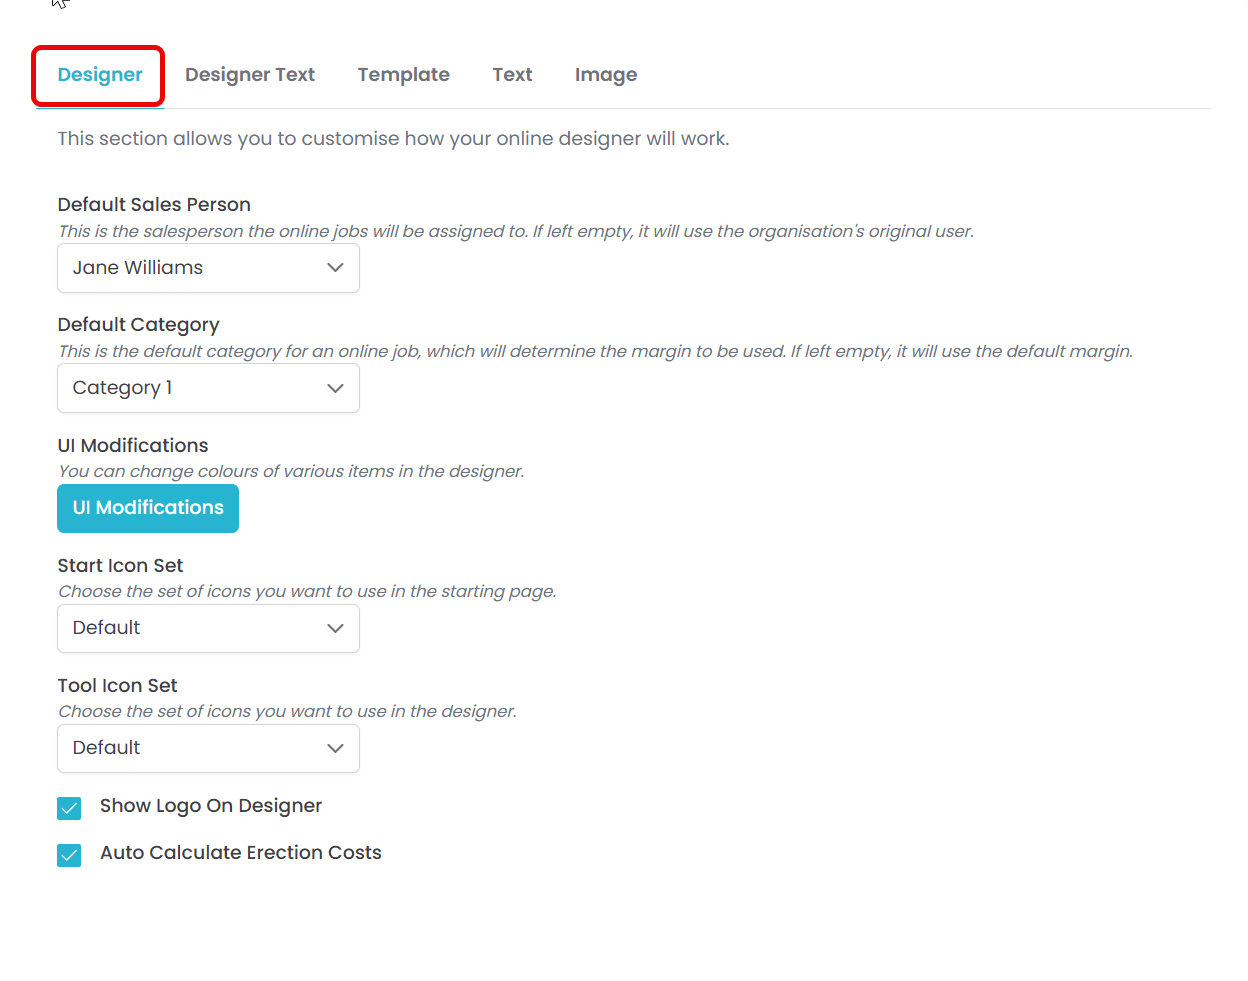Viewport: 1248px width, 981px height.
Task: Disable Auto Calculate Erection Costs checkbox
Action: 69,855
